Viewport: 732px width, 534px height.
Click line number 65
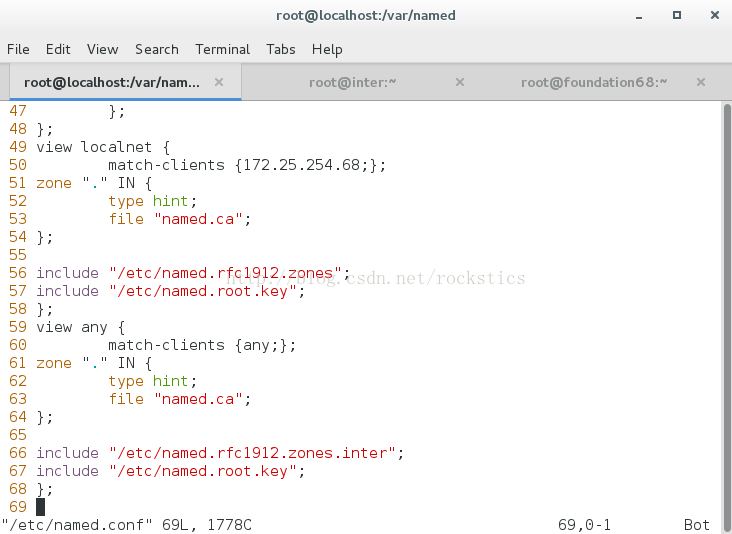click(18, 435)
